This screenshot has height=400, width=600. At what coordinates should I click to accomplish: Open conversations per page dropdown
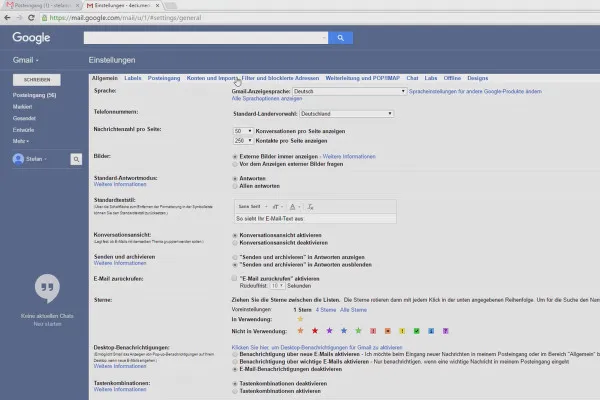[243, 131]
